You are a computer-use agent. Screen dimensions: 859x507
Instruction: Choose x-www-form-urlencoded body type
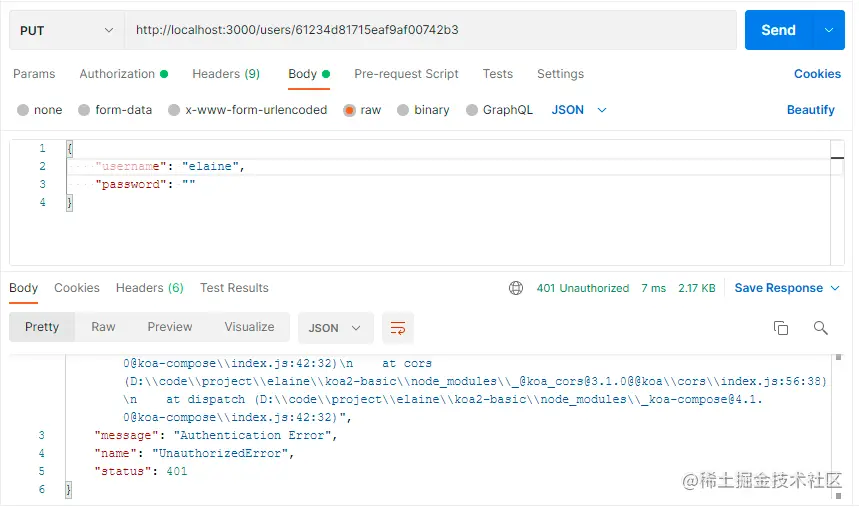click(174, 110)
